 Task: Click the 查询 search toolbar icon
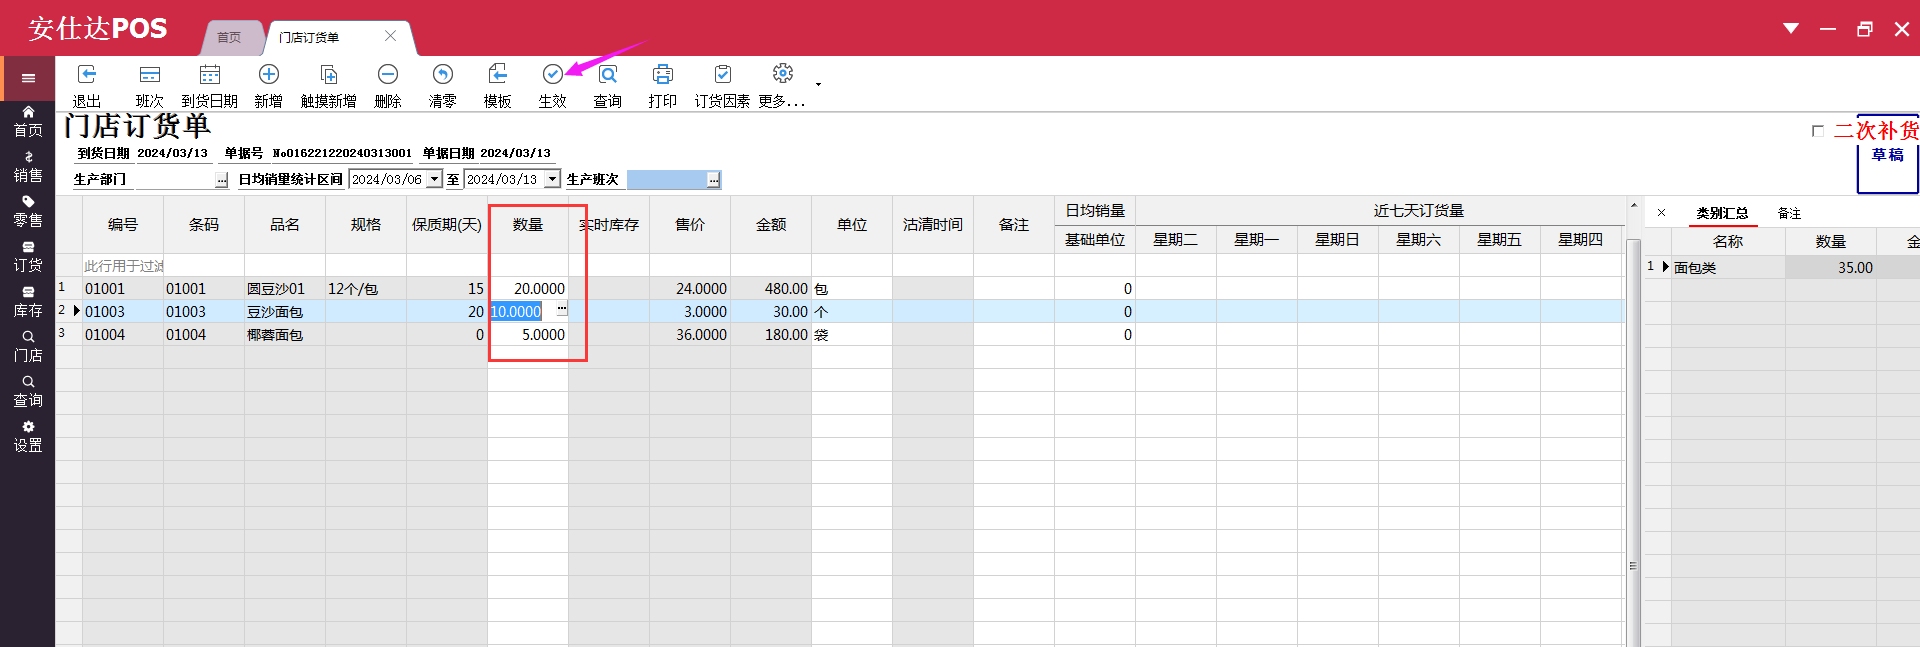pyautogui.click(x=607, y=75)
